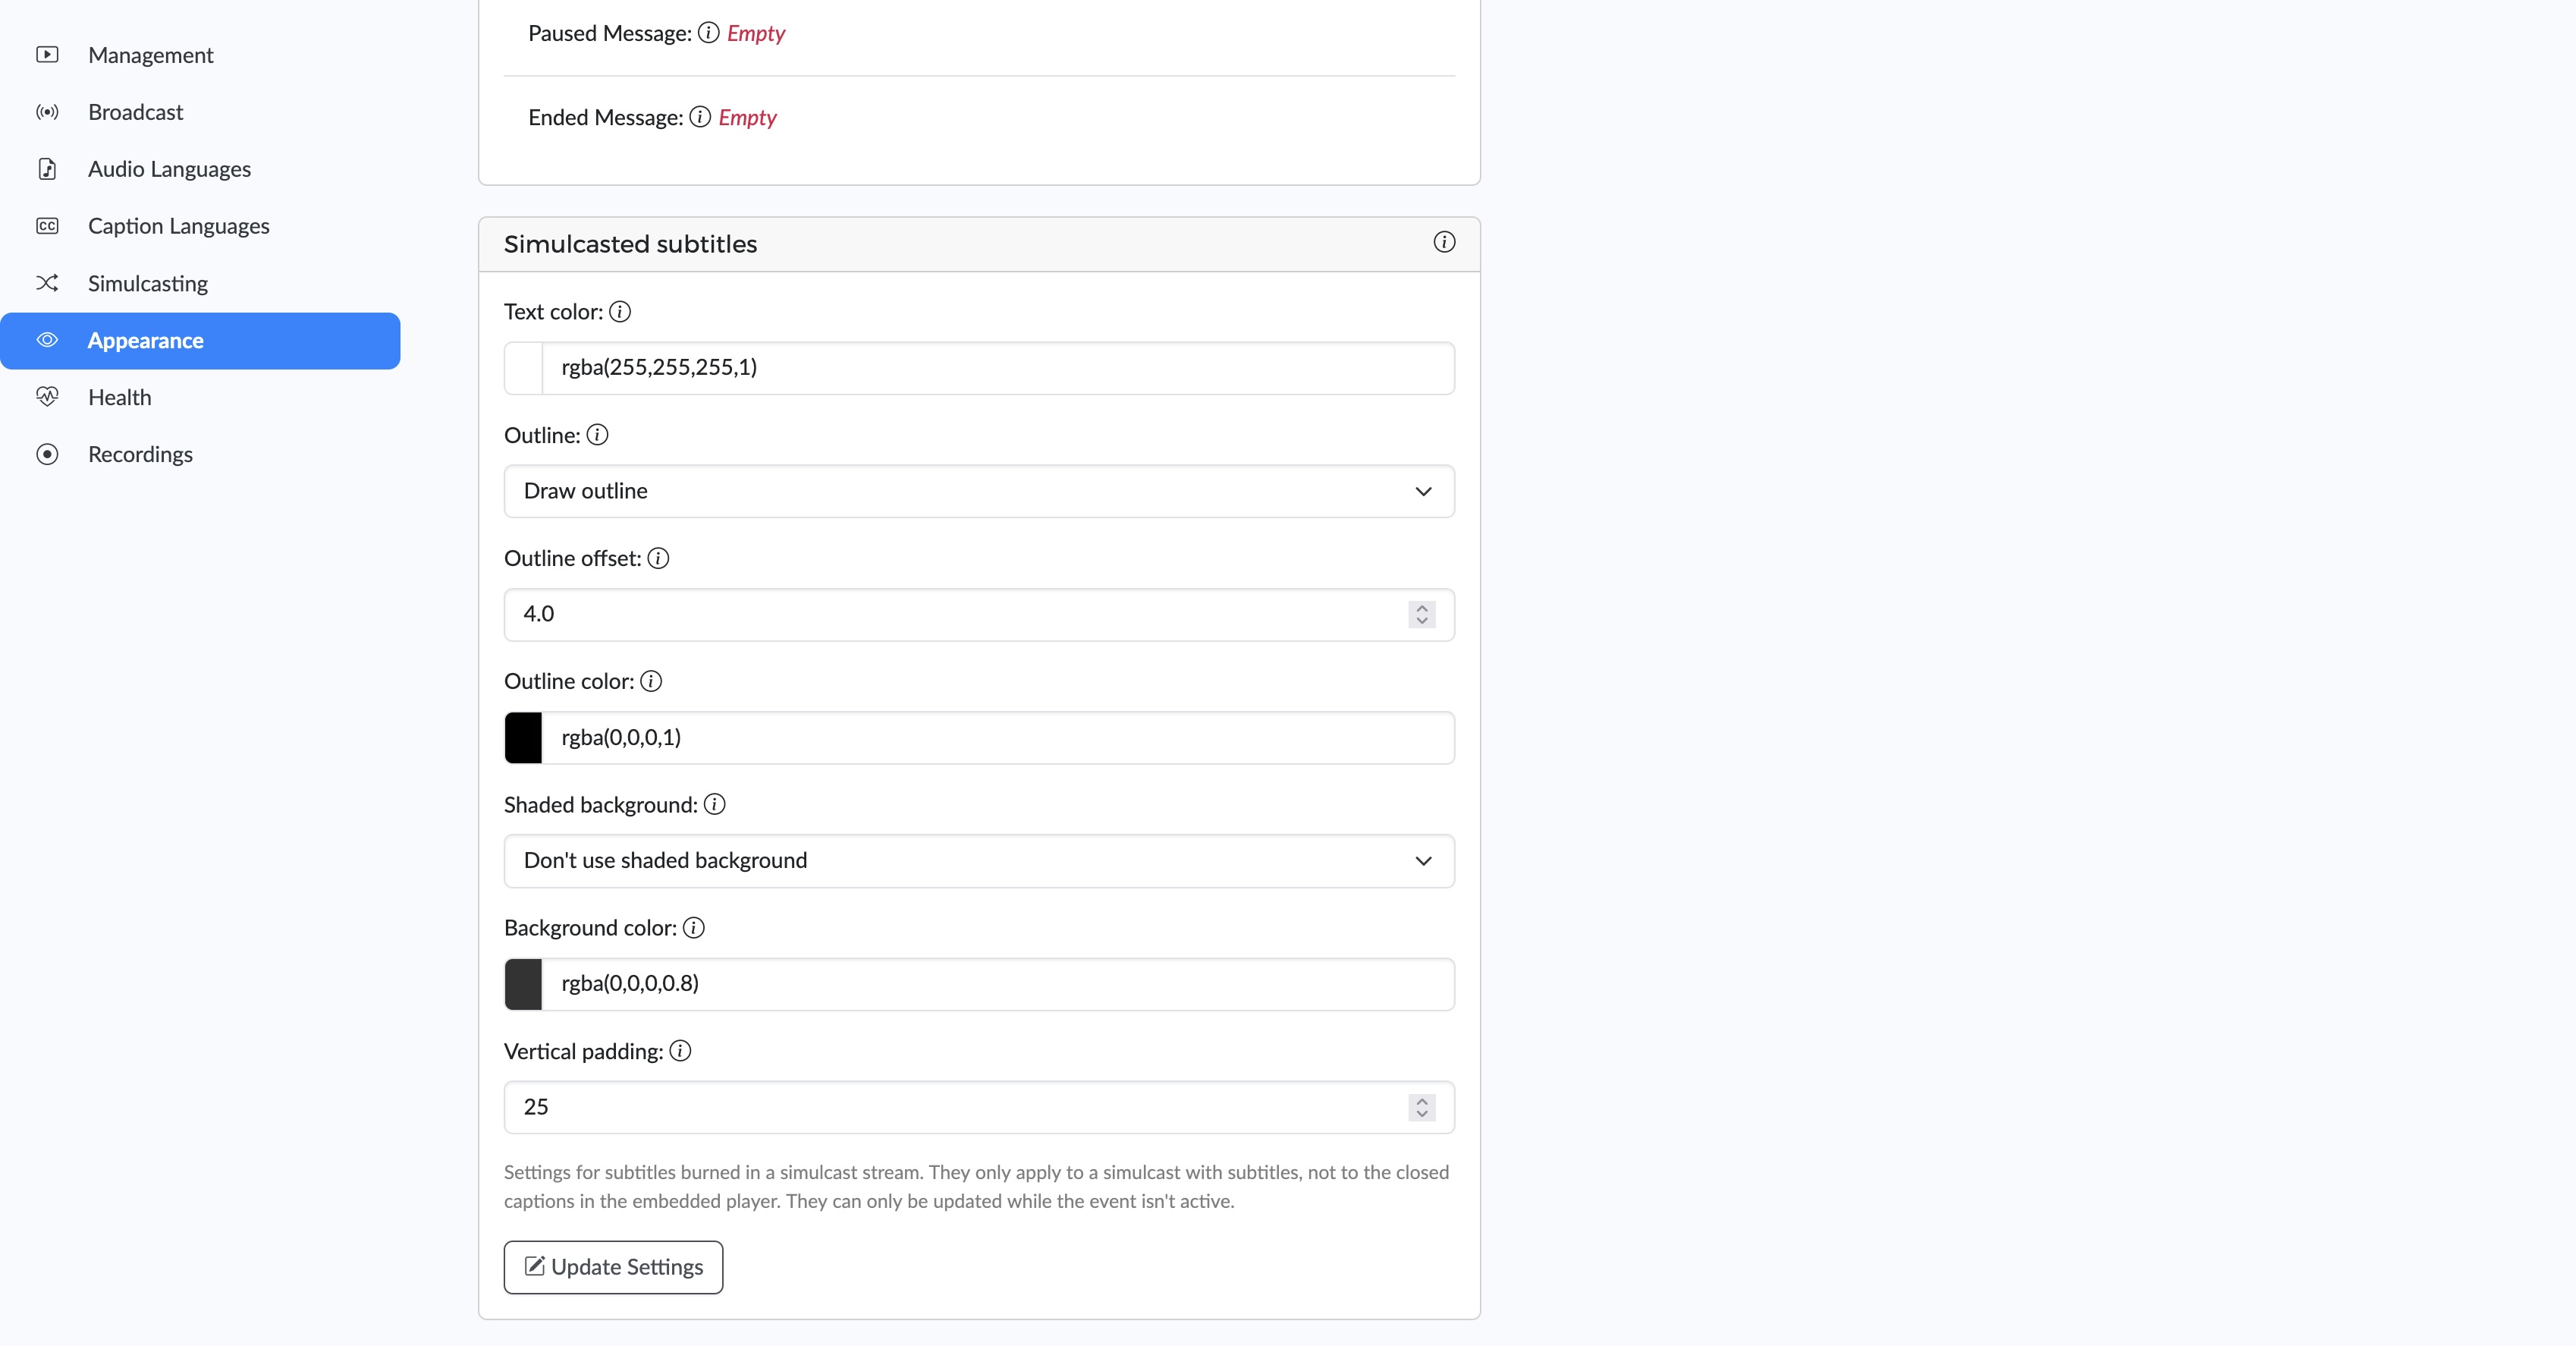Open the Outline dropdown showing Draw outline
Screen dimensions: 2576x1346
coord(979,491)
